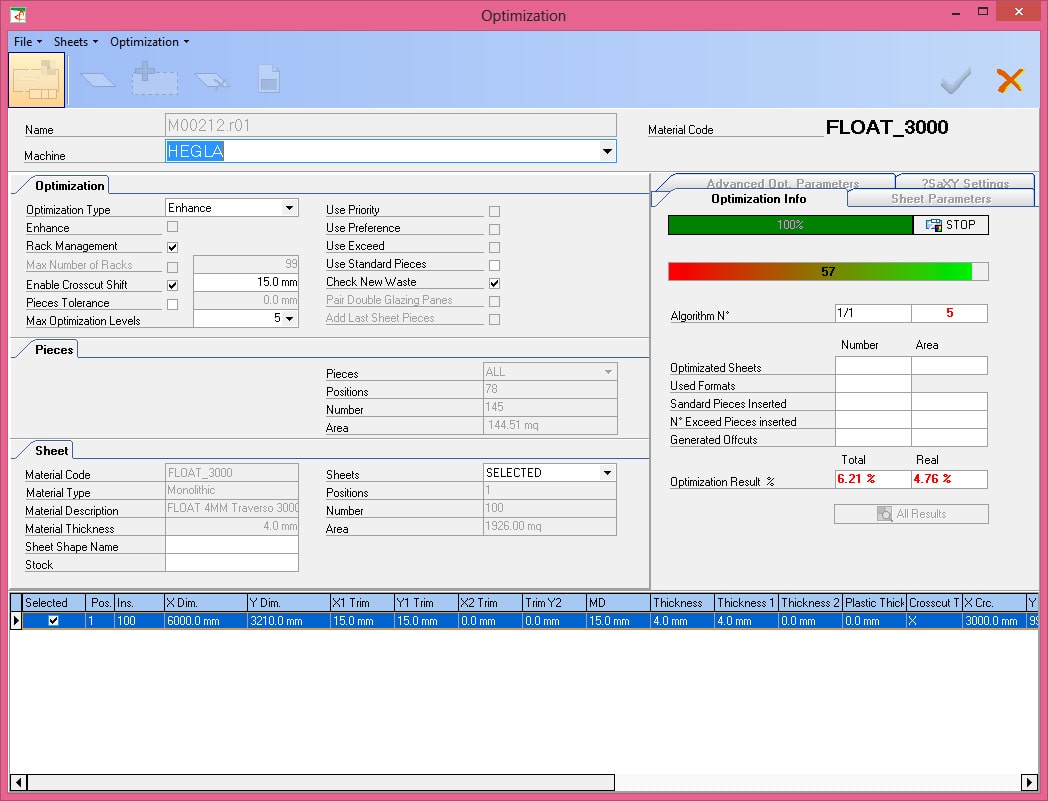Toggle the Enhance checkbox

click(x=172, y=227)
